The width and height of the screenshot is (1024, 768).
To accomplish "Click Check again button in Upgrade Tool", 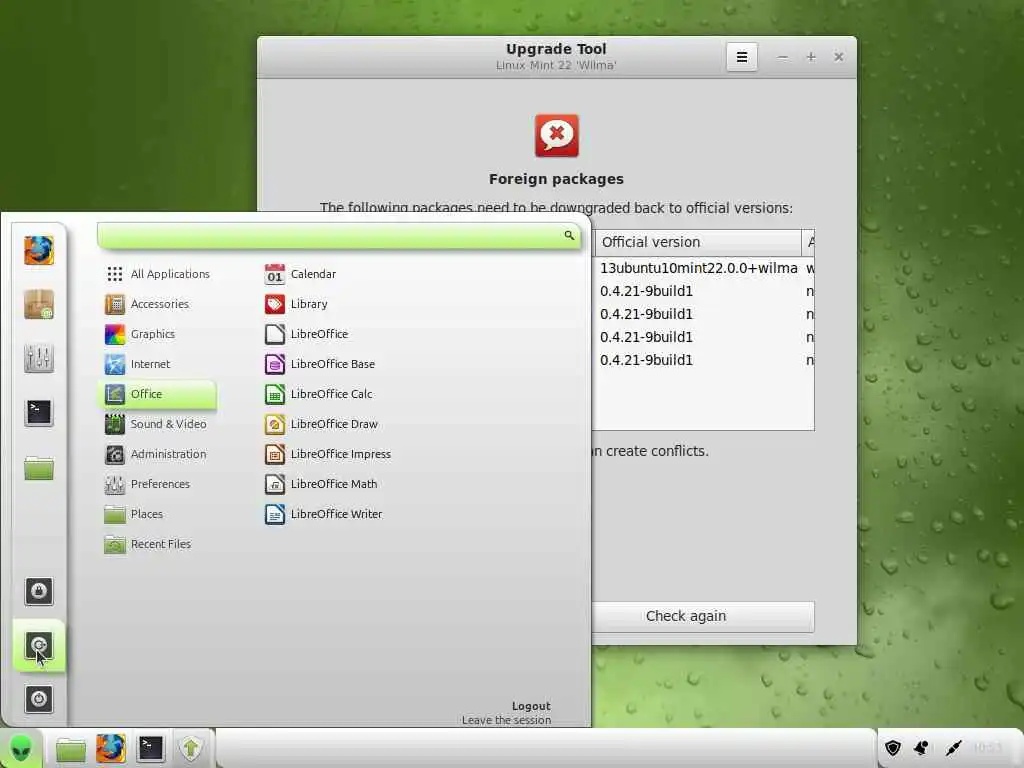I will click(x=703, y=616).
